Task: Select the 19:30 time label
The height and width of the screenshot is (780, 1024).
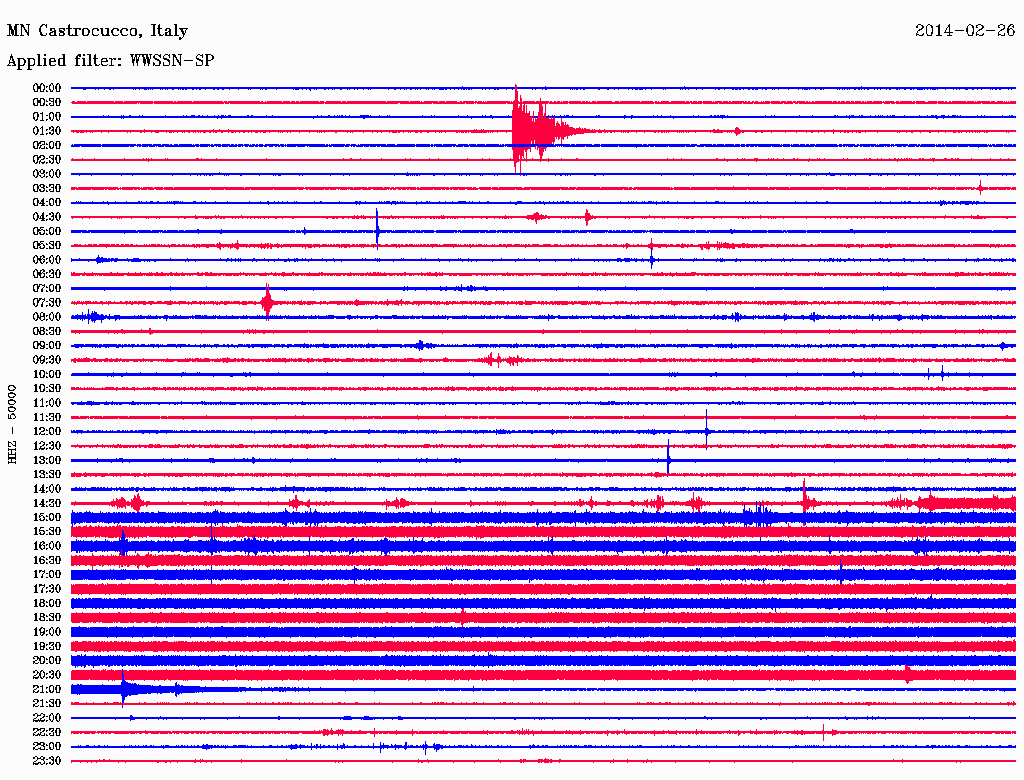Action: coord(46,646)
